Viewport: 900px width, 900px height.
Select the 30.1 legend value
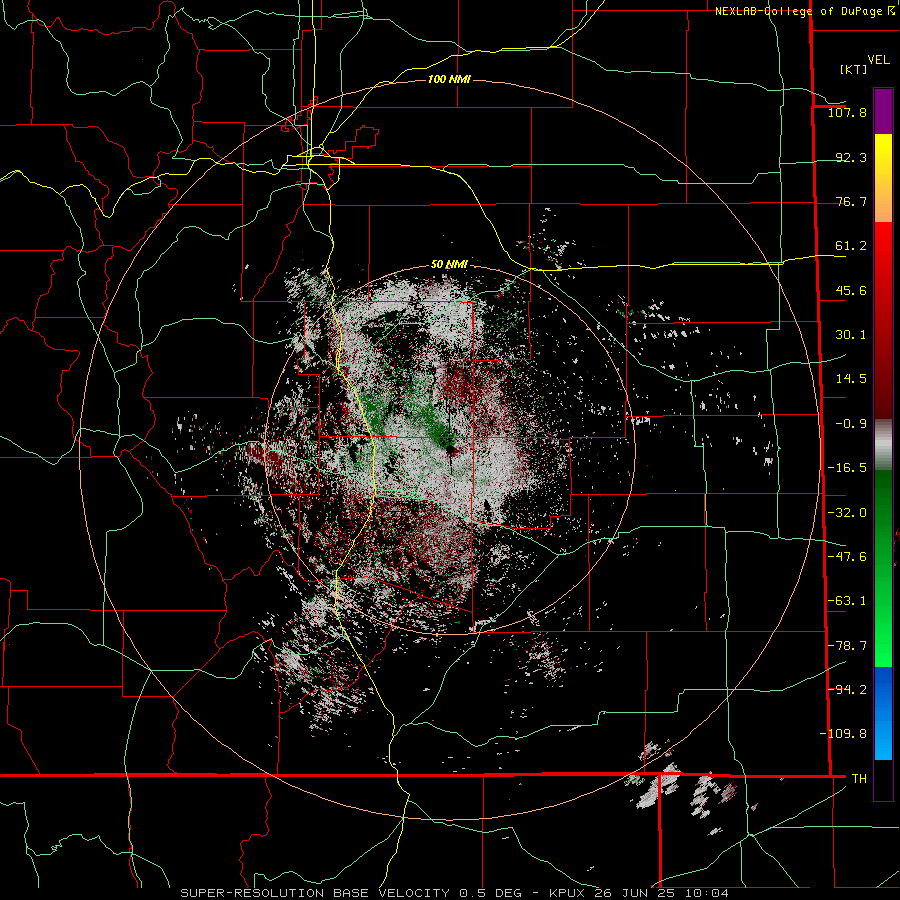click(x=851, y=335)
